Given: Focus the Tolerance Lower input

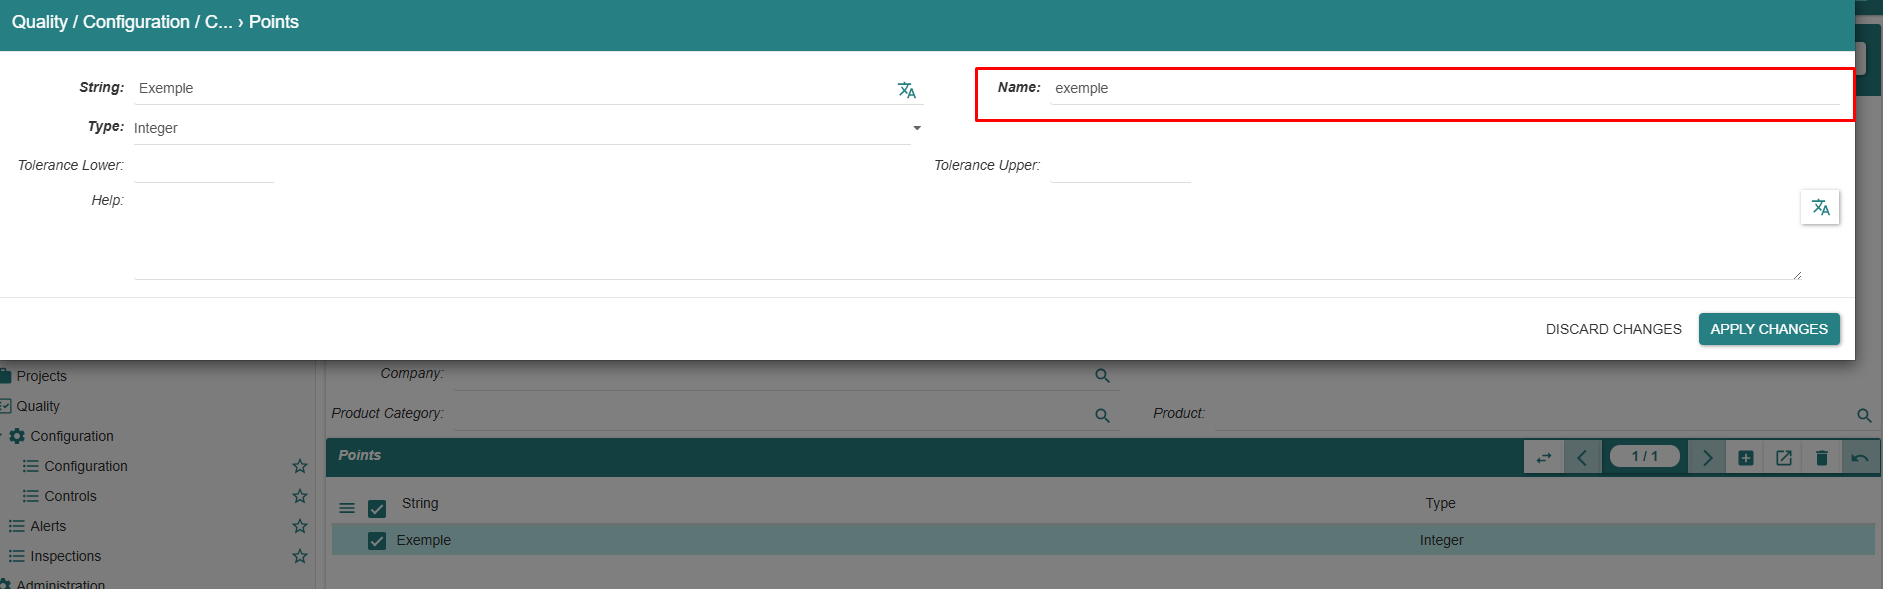Looking at the screenshot, I should (x=203, y=166).
